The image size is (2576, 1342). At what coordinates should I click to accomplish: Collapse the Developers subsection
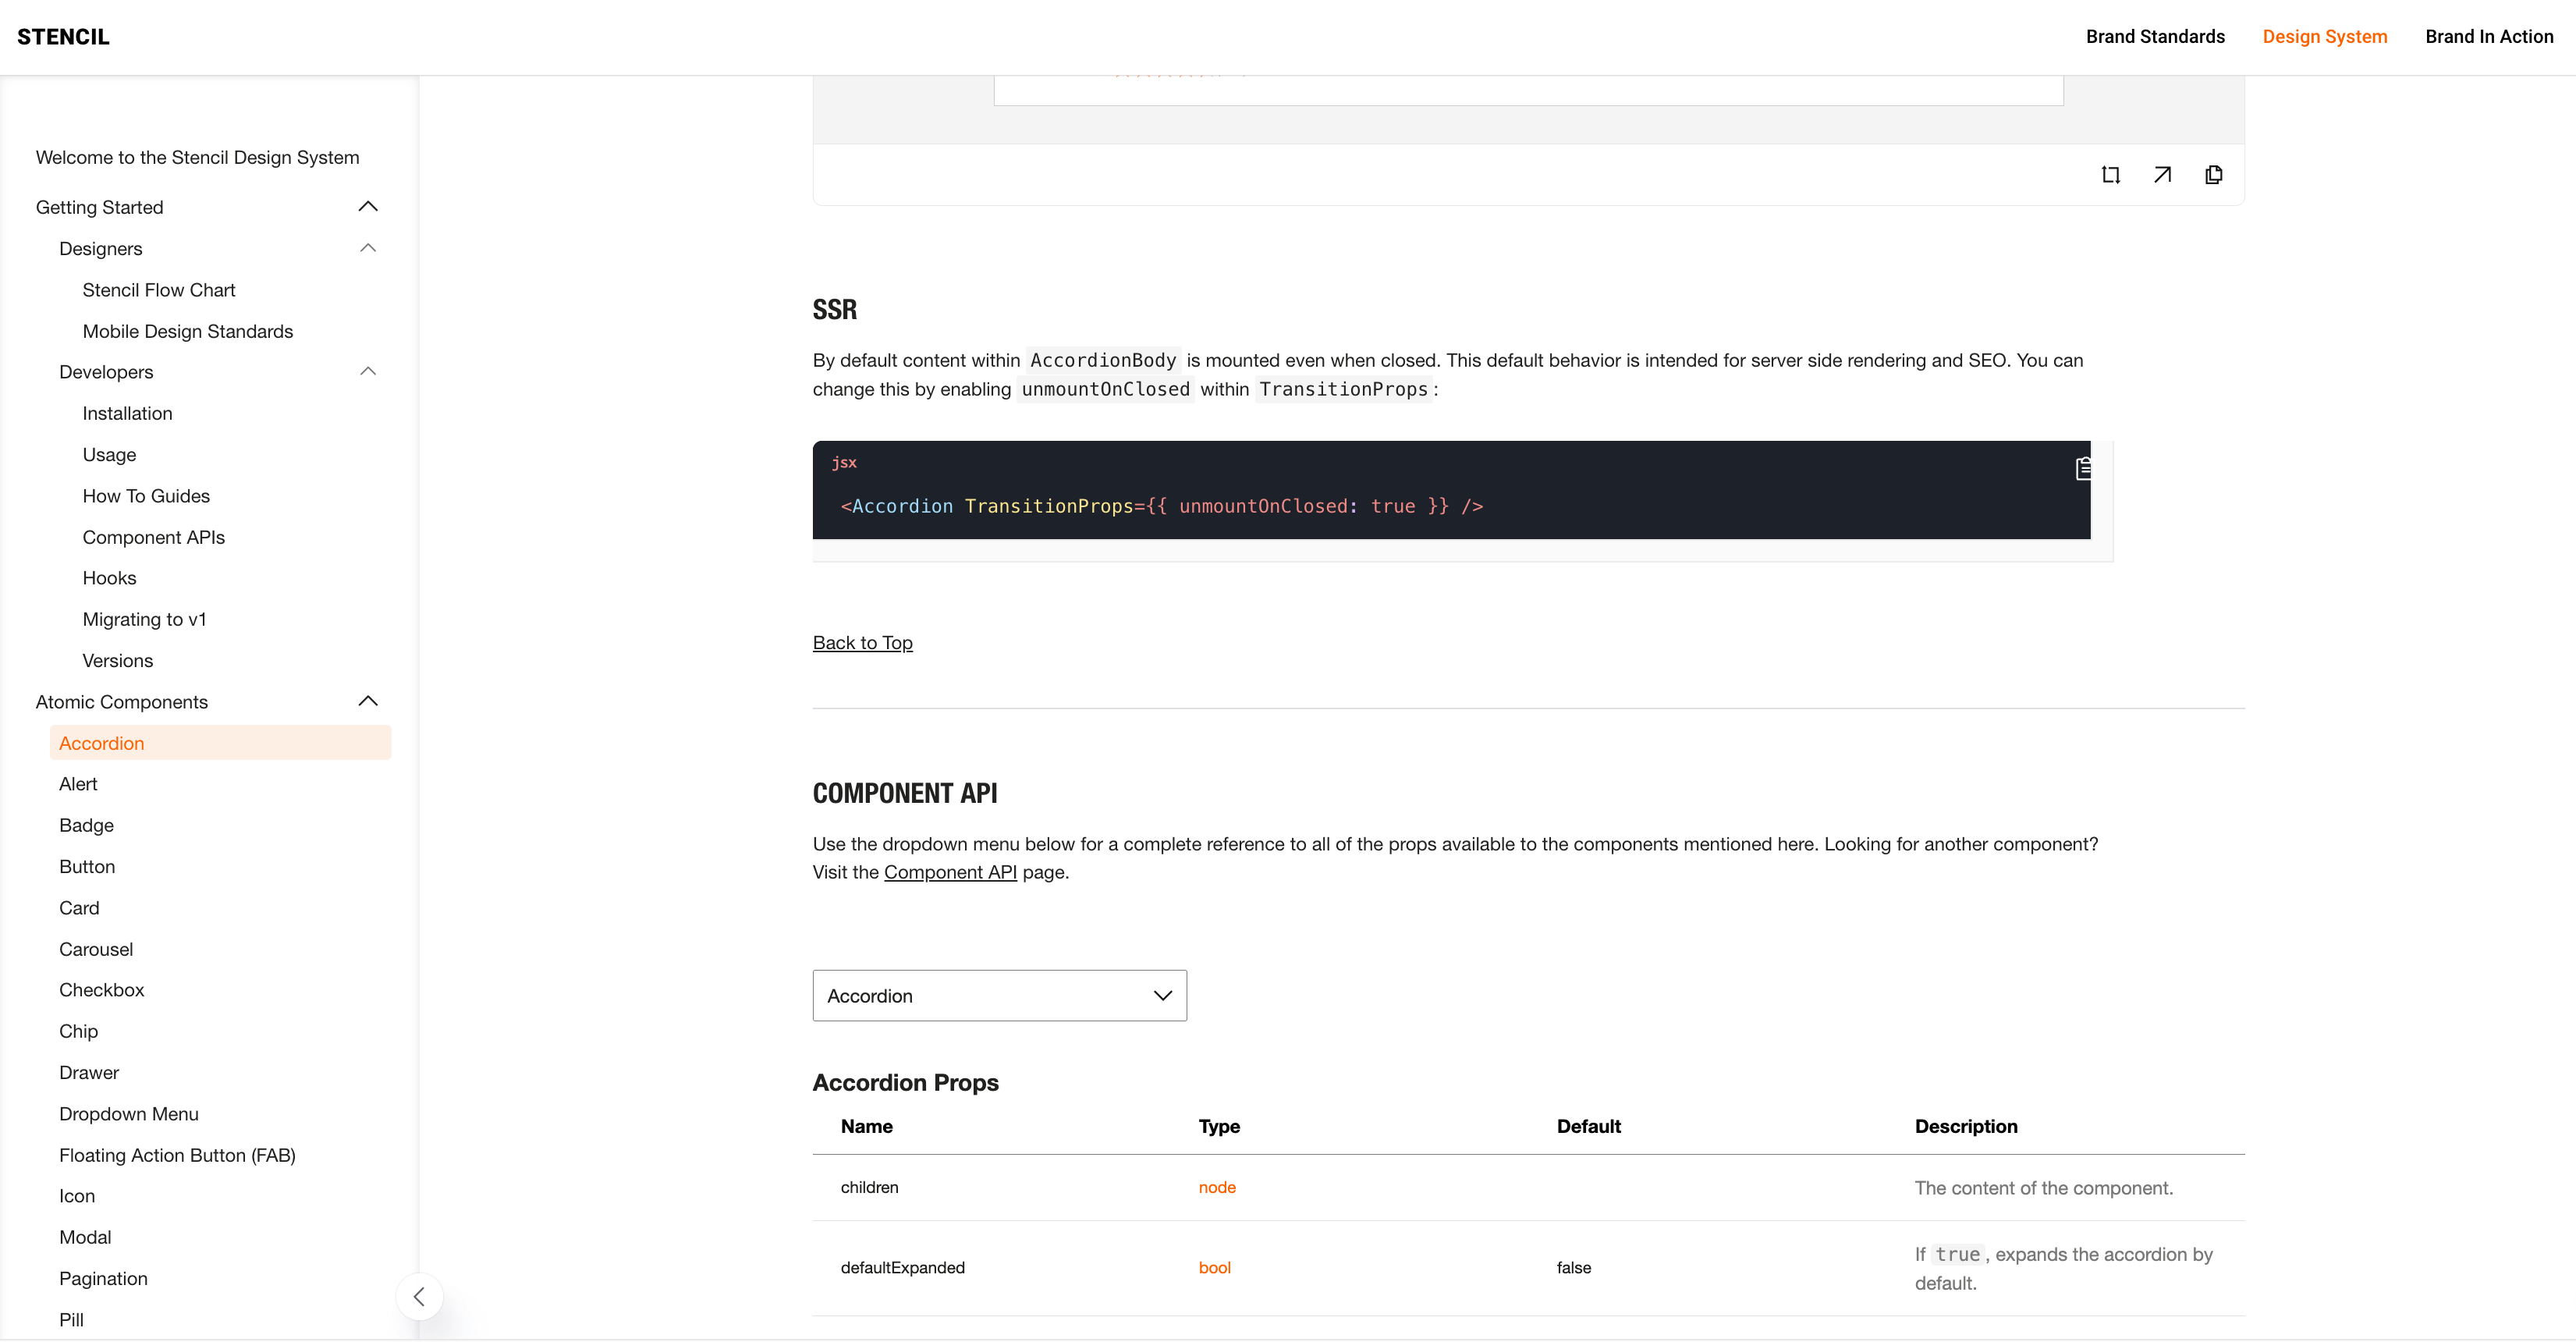[x=368, y=372]
